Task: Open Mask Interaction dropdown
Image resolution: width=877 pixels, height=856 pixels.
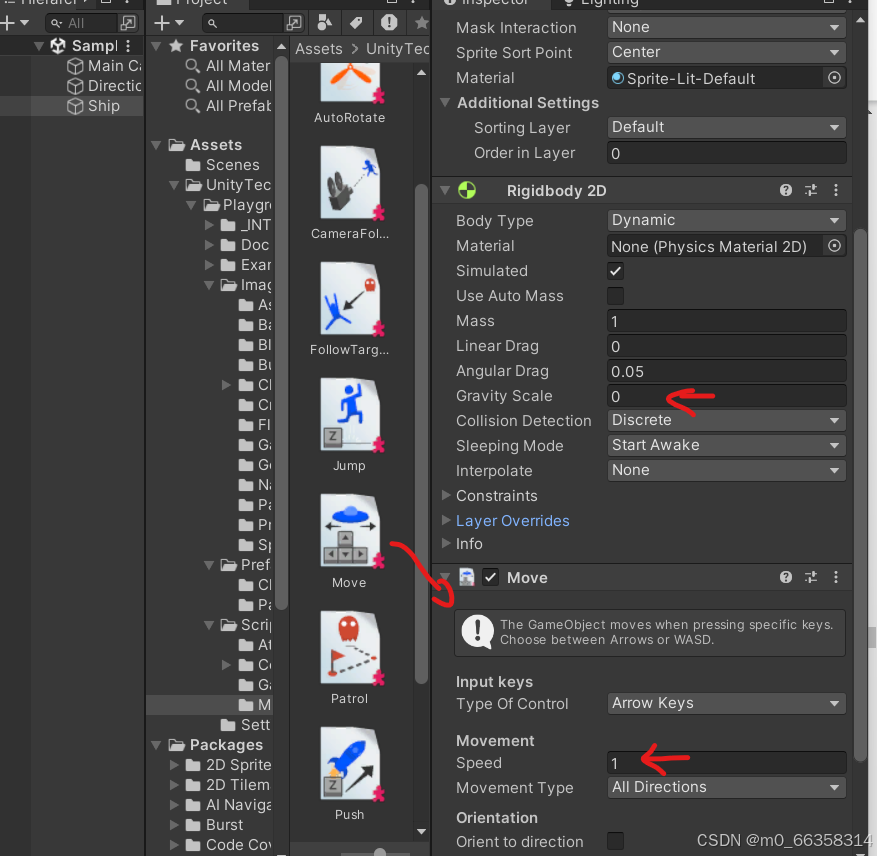Action: pyautogui.click(x=727, y=27)
